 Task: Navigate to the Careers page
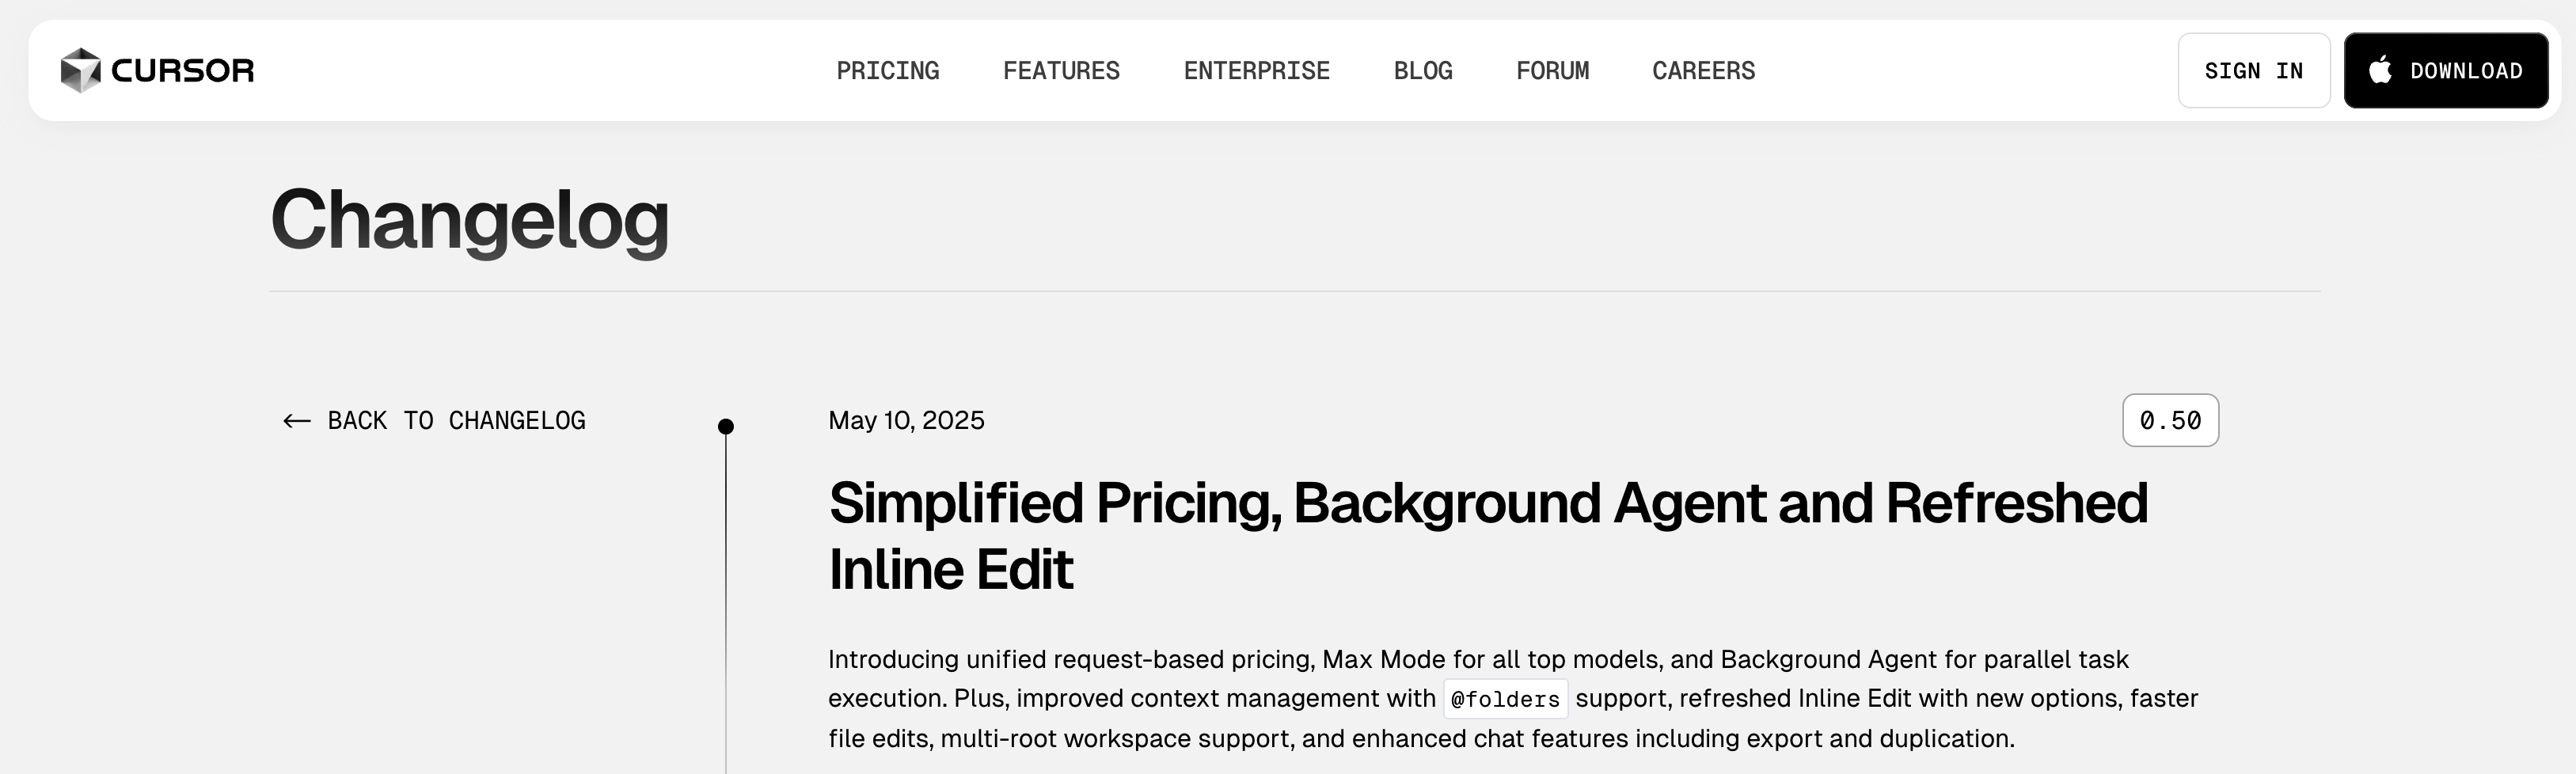click(x=1703, y=71)
